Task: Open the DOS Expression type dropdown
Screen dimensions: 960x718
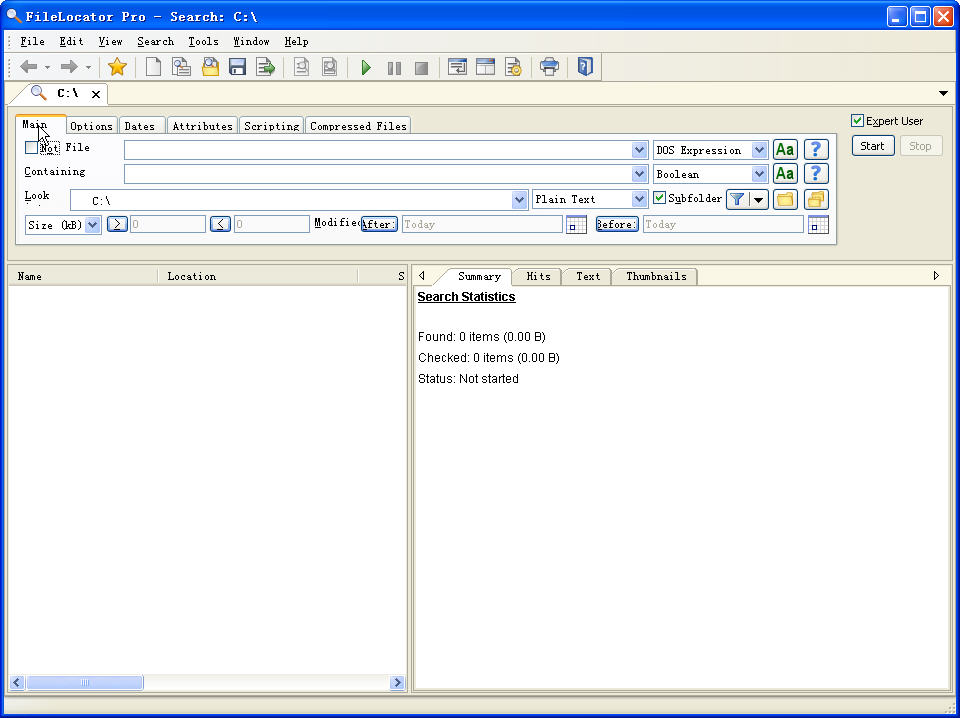Action: pos(759,150)
